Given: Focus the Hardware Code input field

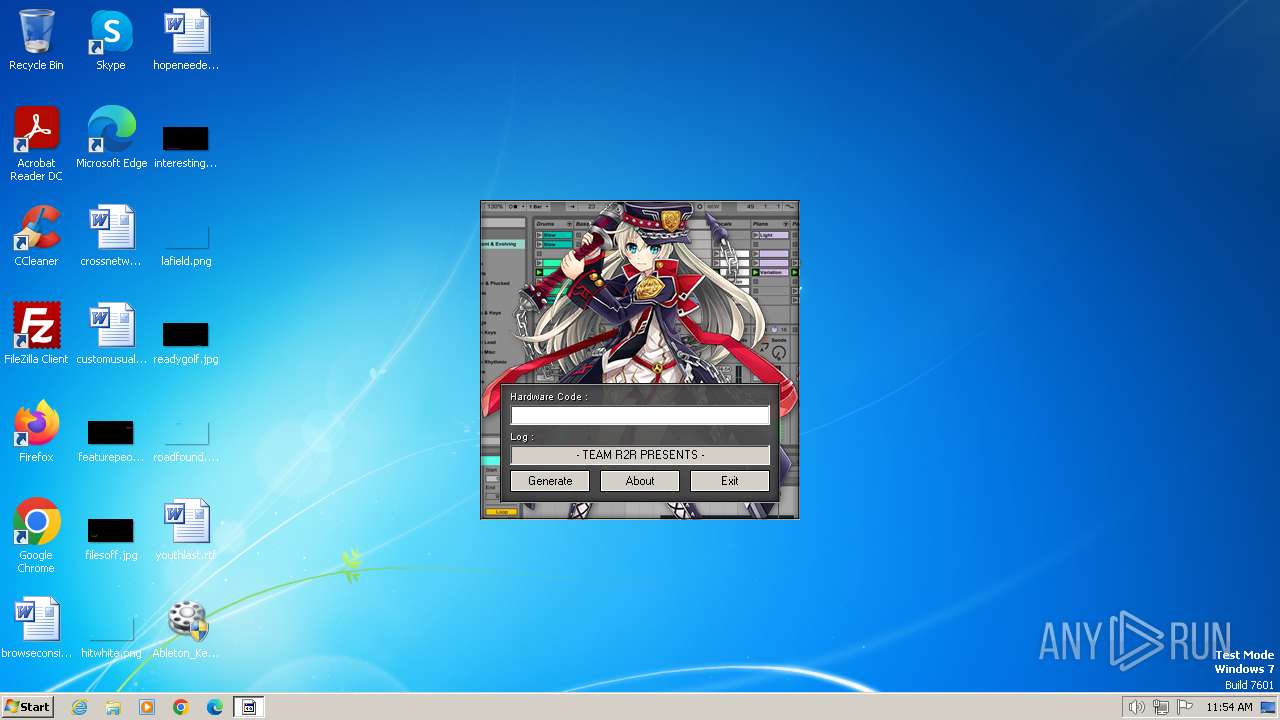Looking at the screenshot, I should (x=640, y=415).
